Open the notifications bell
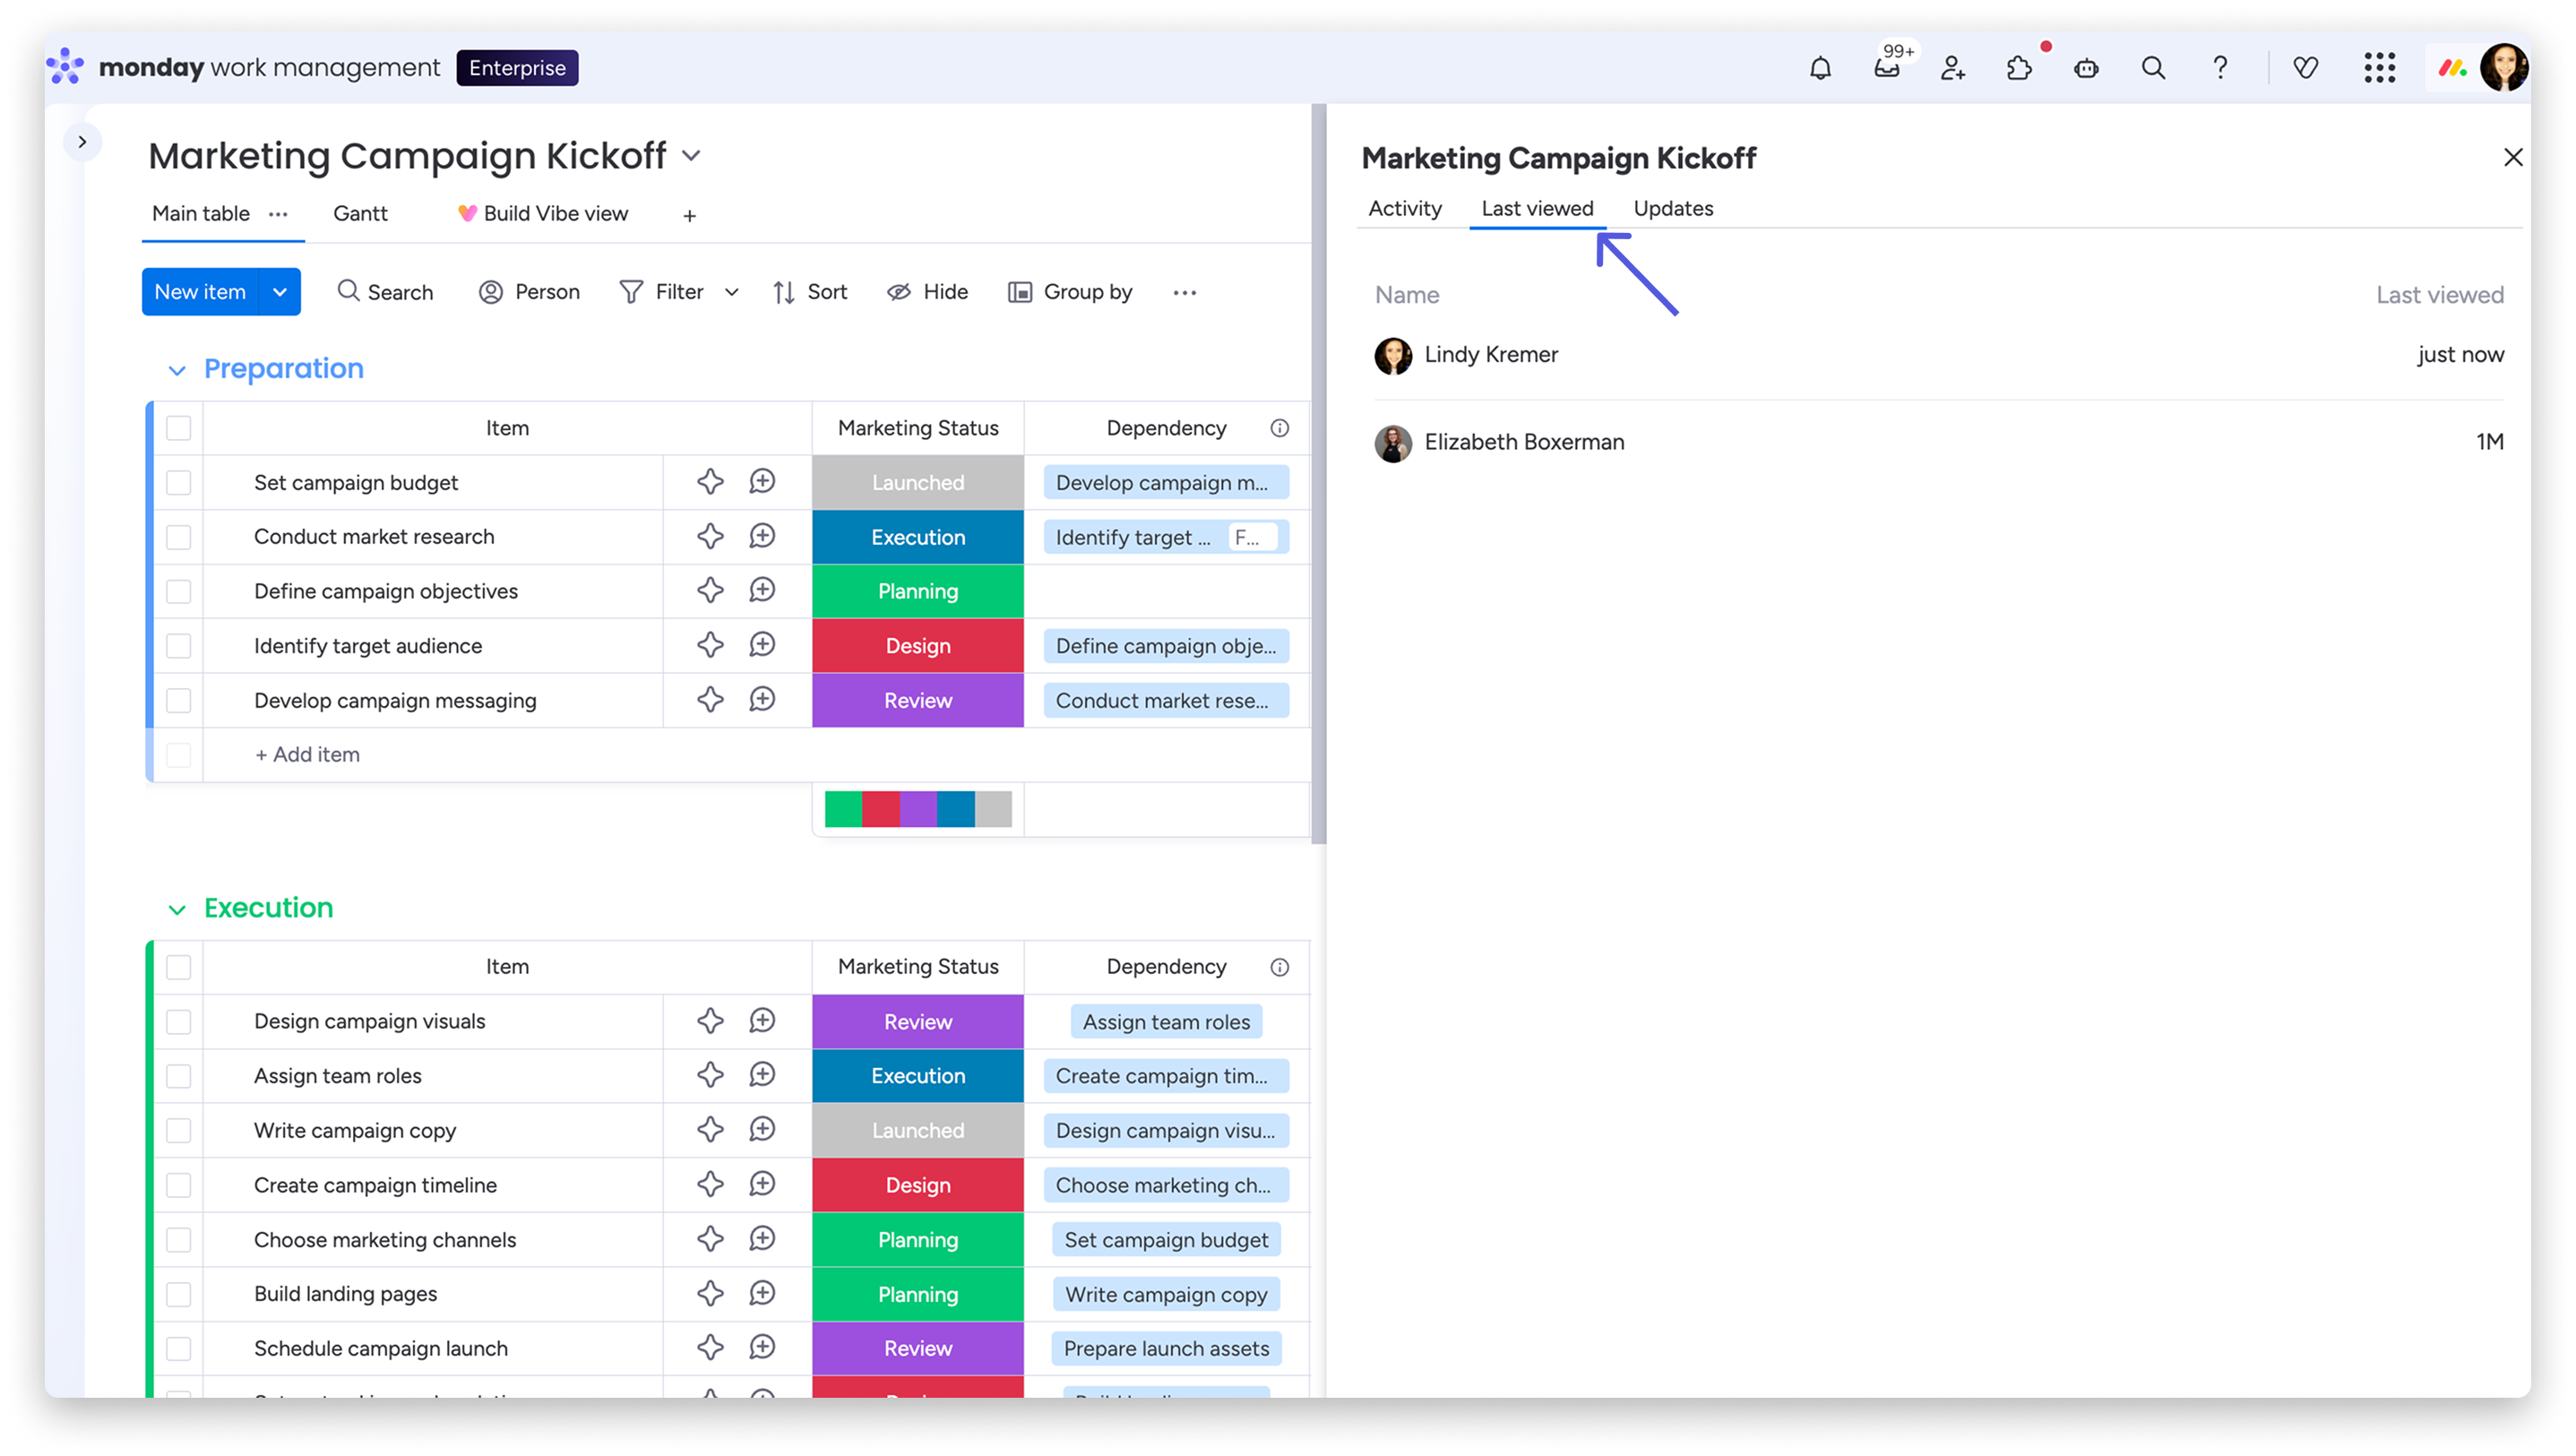Viewport: 2576px width, 1456px height. (1820, 68)
